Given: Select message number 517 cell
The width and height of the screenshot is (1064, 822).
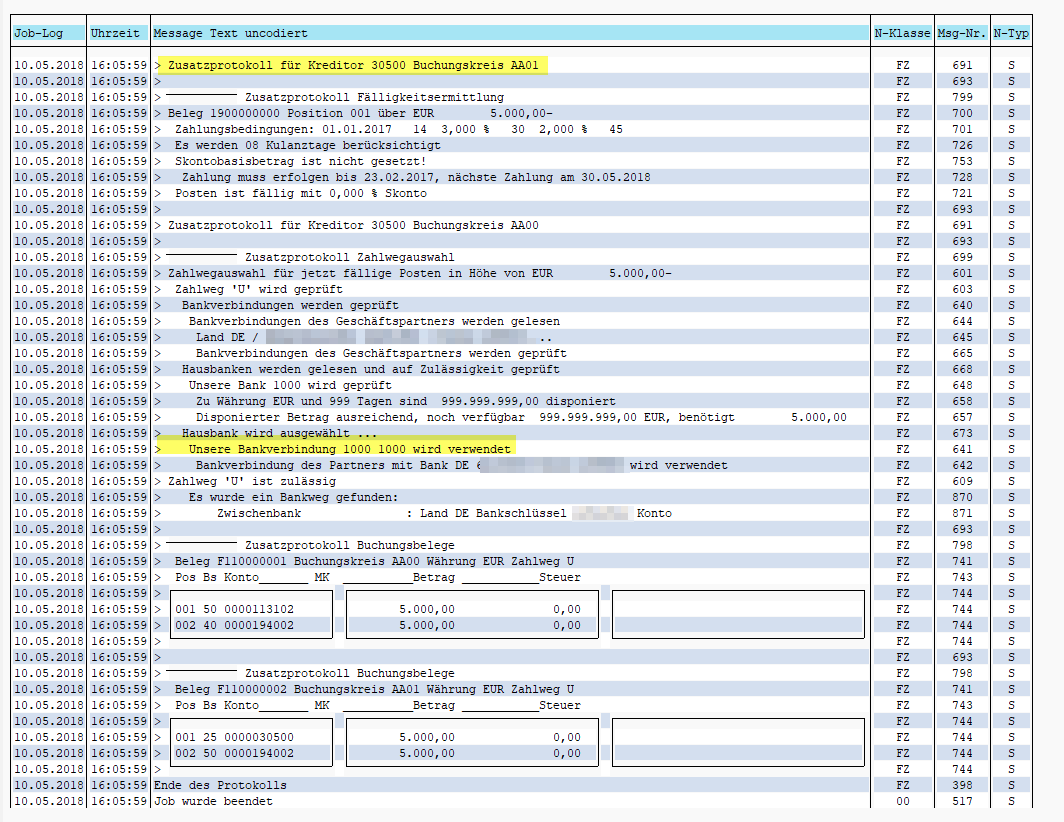Looking at the screenshot, I should (961, 802).
